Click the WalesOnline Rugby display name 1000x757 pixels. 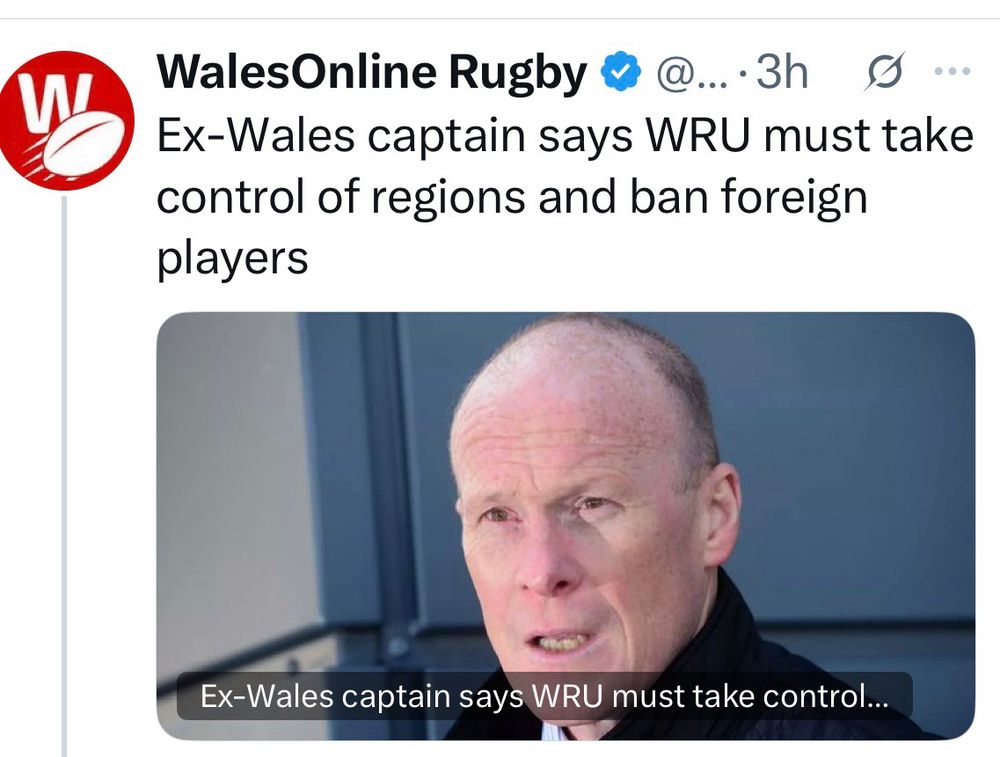(x=371, y=72)
